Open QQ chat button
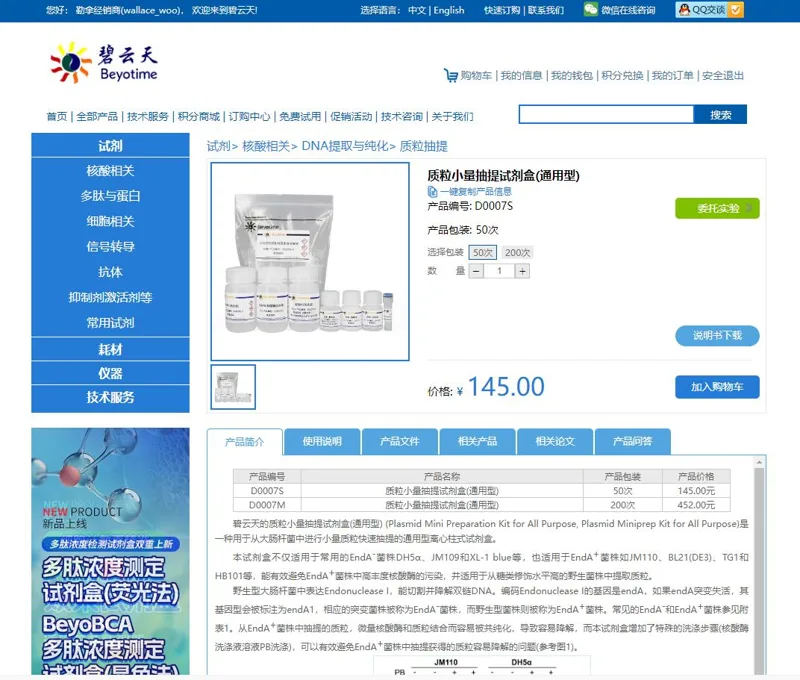 pos(709,10)
